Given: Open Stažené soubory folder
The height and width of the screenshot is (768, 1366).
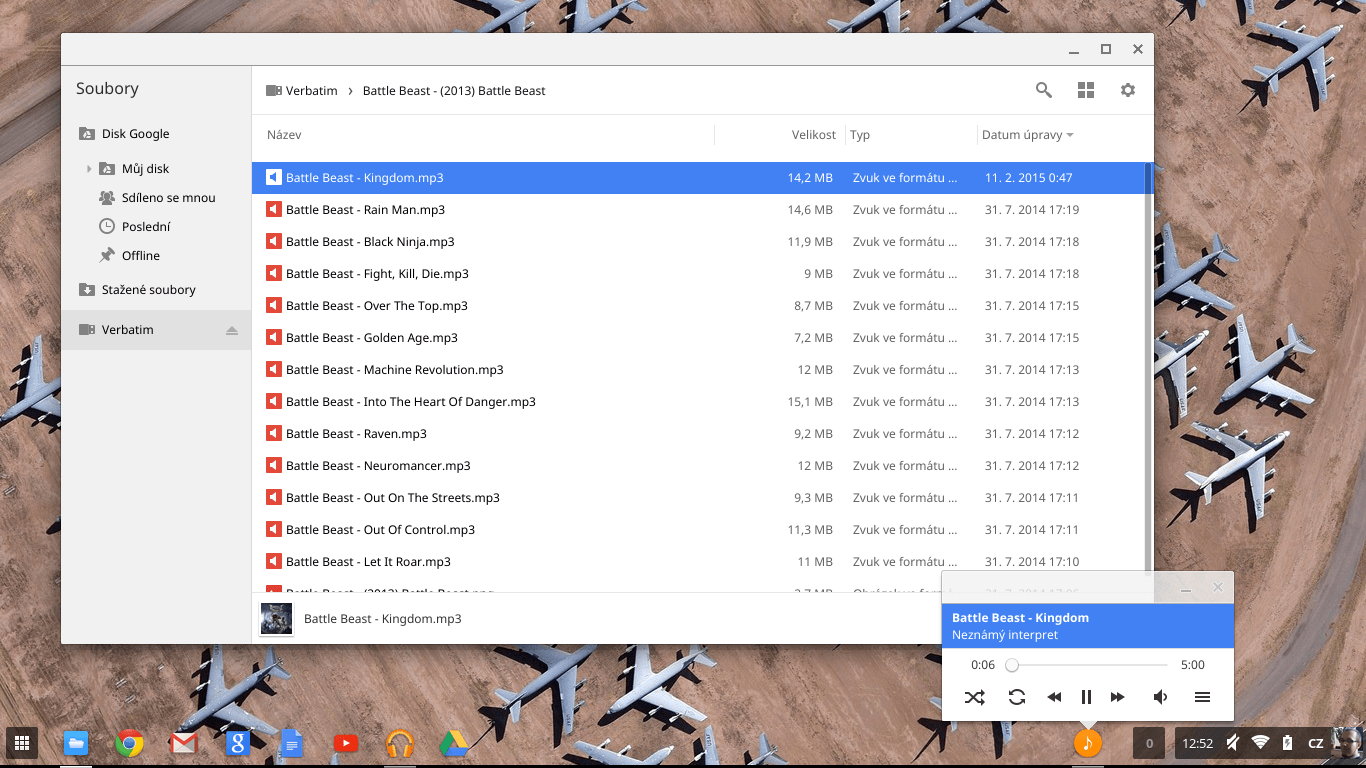Looking at the screenshot, I should (x=148, y=290).
